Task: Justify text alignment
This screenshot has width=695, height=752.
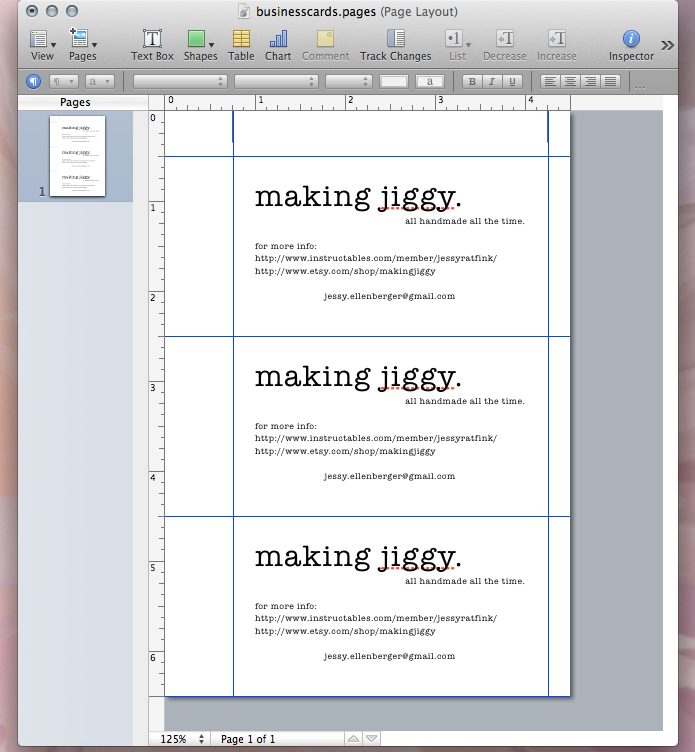Action: click(611, 82)
